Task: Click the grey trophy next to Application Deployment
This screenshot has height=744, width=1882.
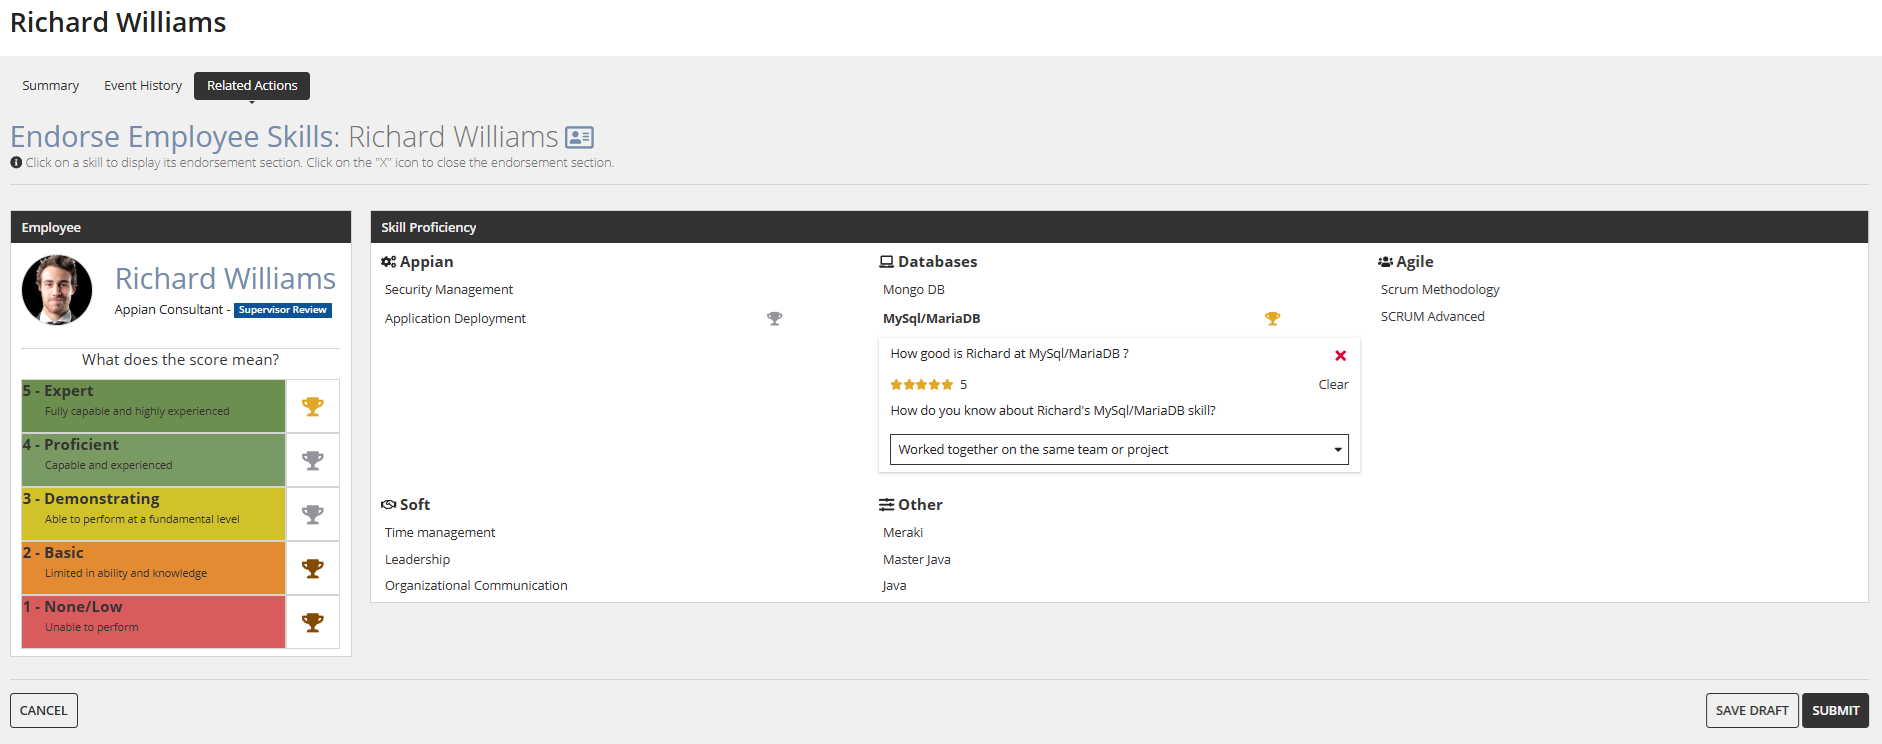Action: click(775, 319)
